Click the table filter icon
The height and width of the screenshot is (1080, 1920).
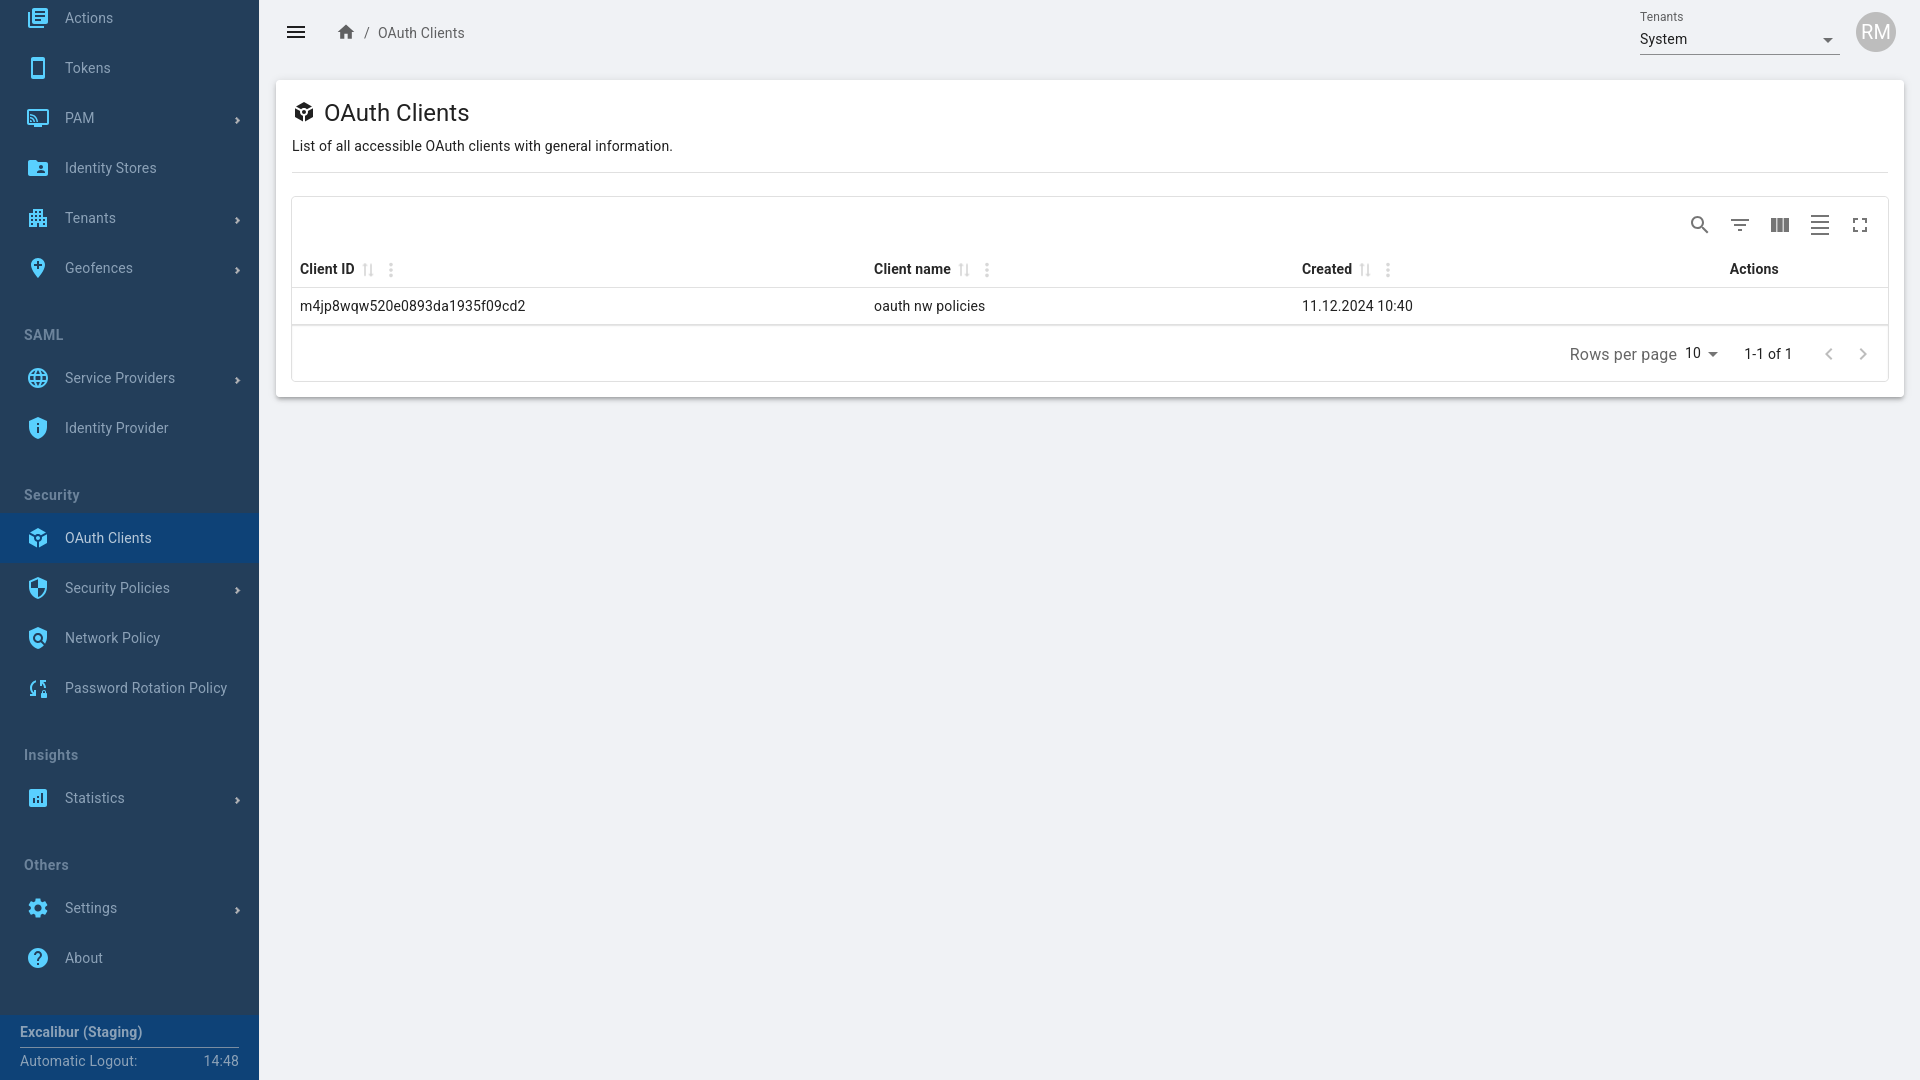[x=1739, y=225]
